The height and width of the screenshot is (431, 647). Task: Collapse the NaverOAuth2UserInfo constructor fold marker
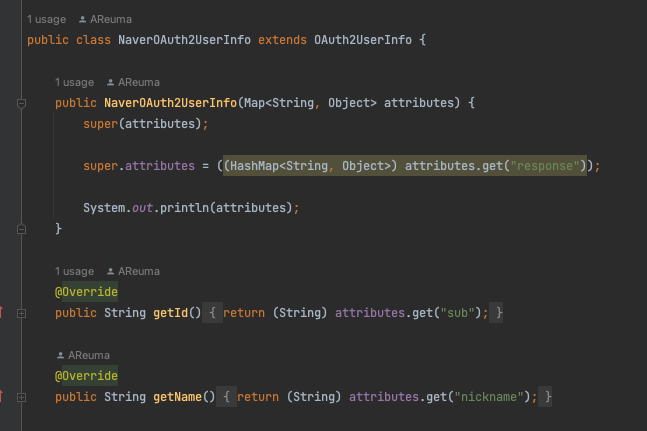tap(21, 103)
